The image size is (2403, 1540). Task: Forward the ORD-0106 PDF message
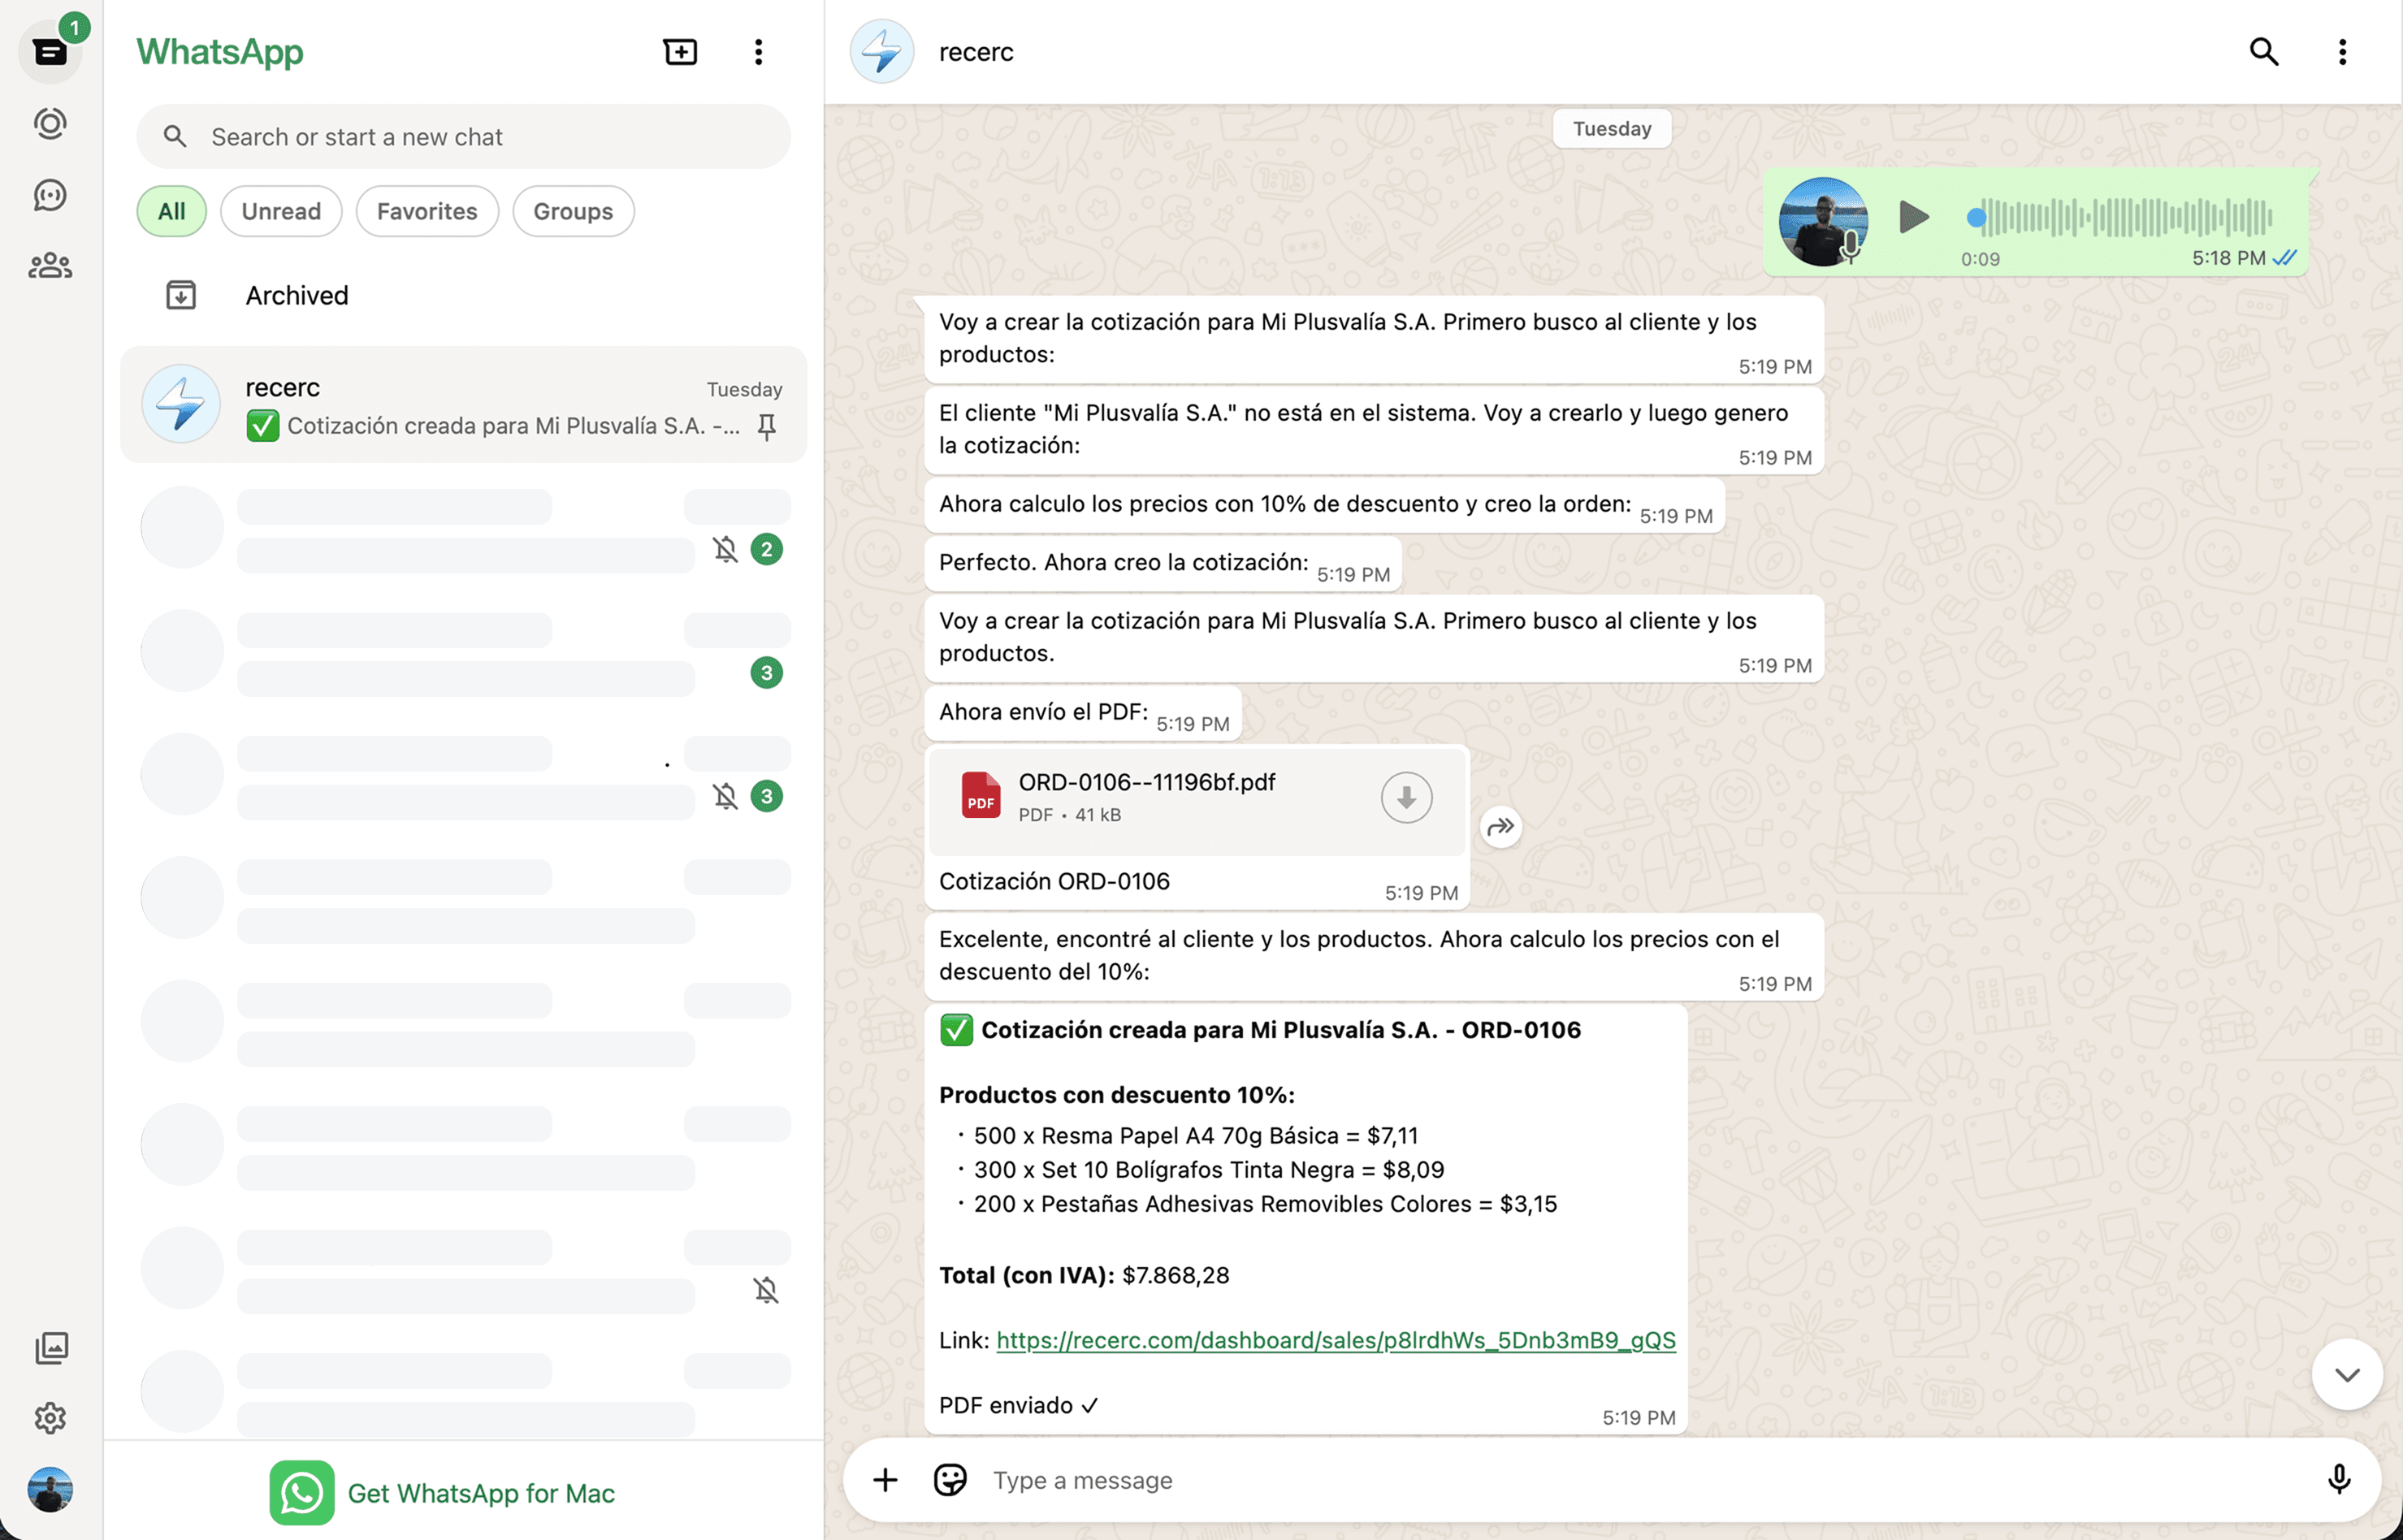(x=1501, y=826)
